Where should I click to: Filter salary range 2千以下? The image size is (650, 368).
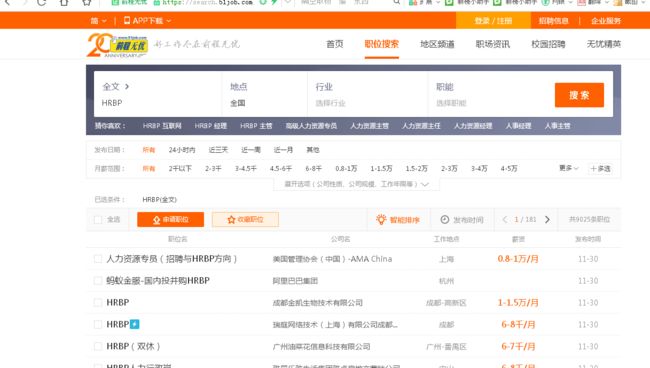click(x=180, y=168)
